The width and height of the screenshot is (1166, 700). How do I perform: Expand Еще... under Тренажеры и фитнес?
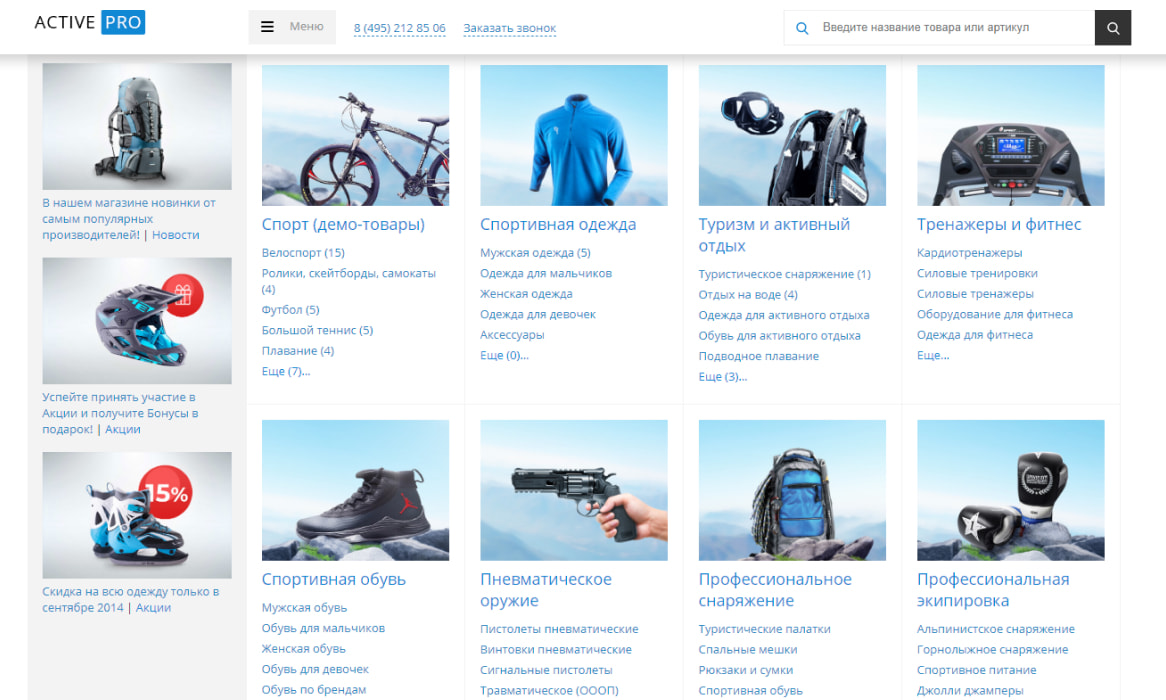[932, 355]
